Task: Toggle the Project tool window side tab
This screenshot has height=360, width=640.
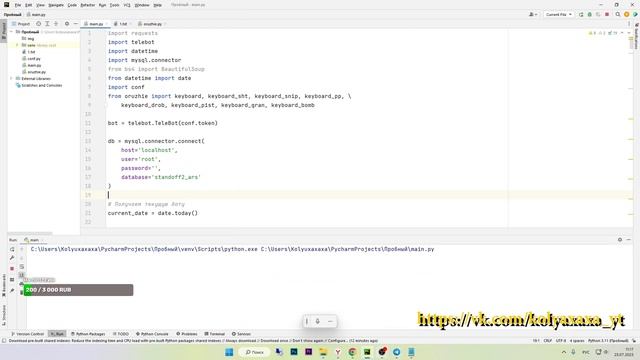Action: (4, 32)
